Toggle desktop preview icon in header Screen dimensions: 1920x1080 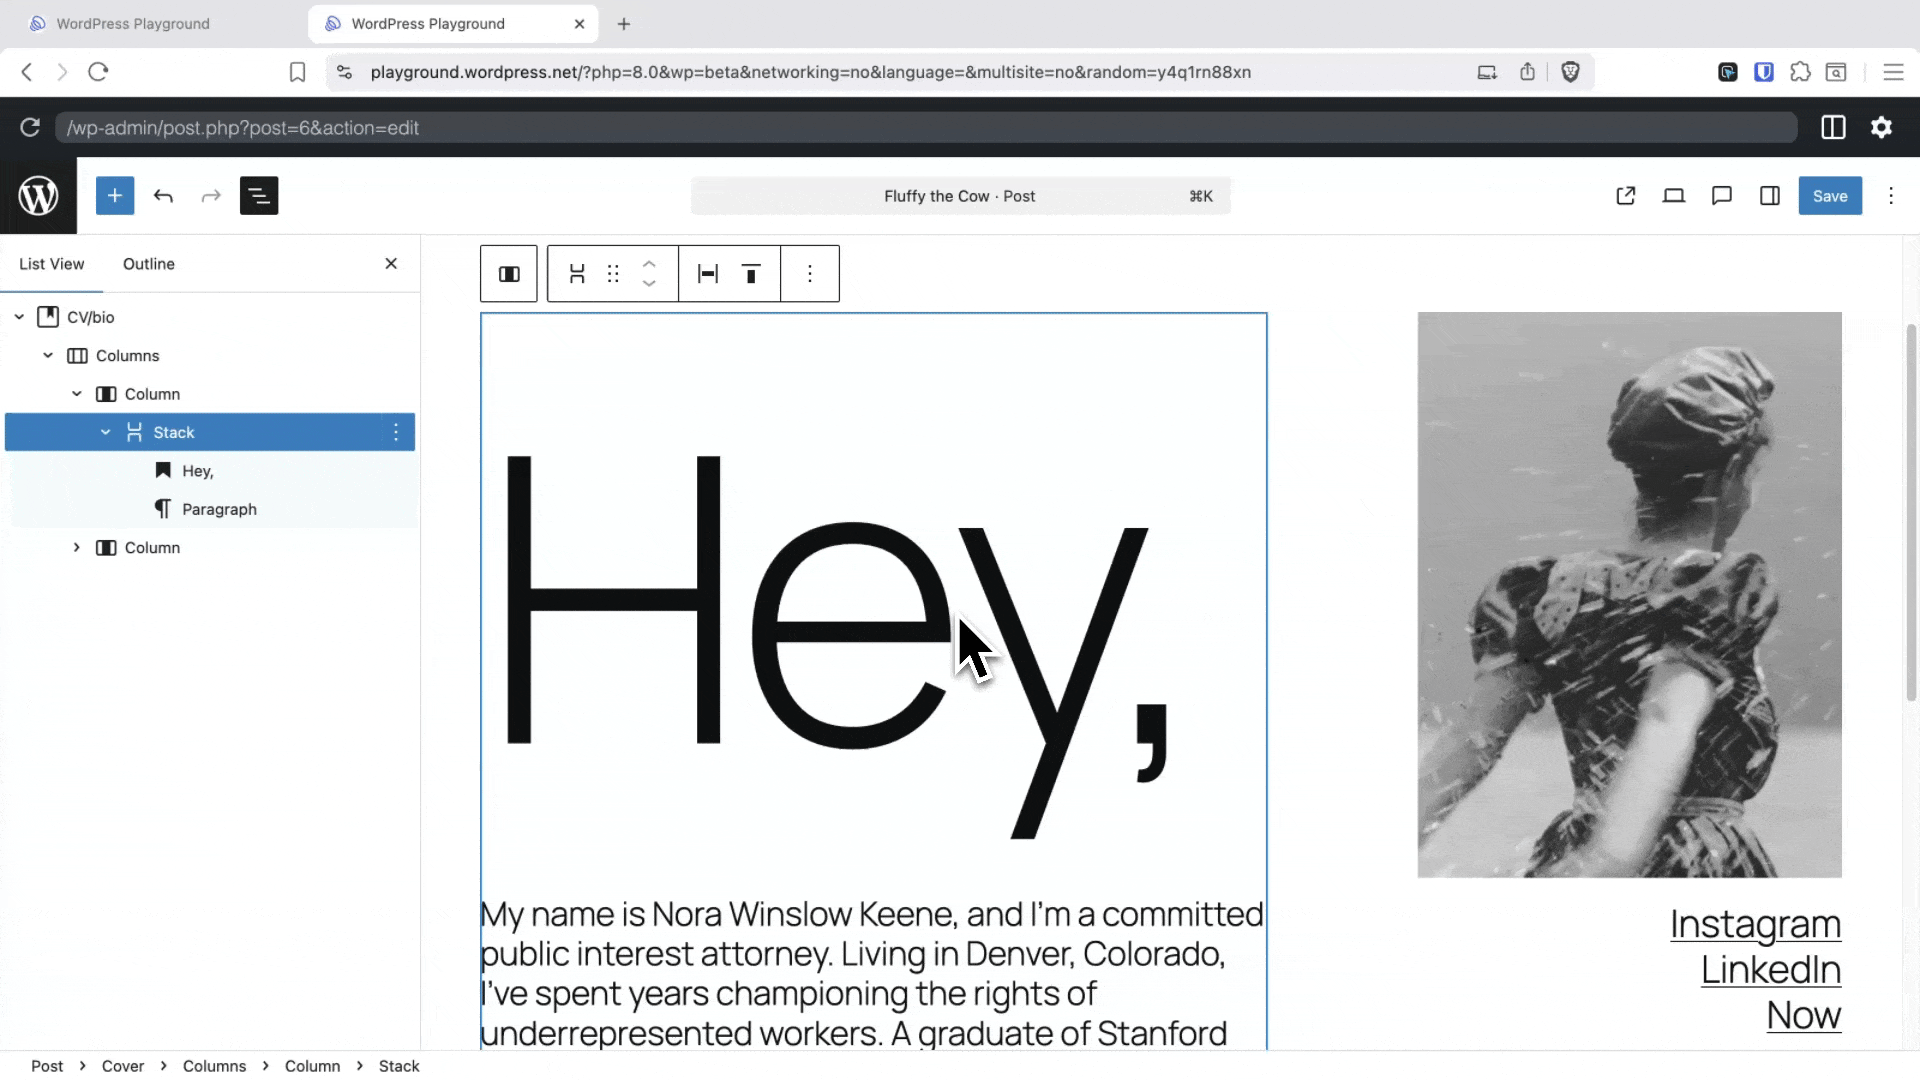(x=1675, y=196)
